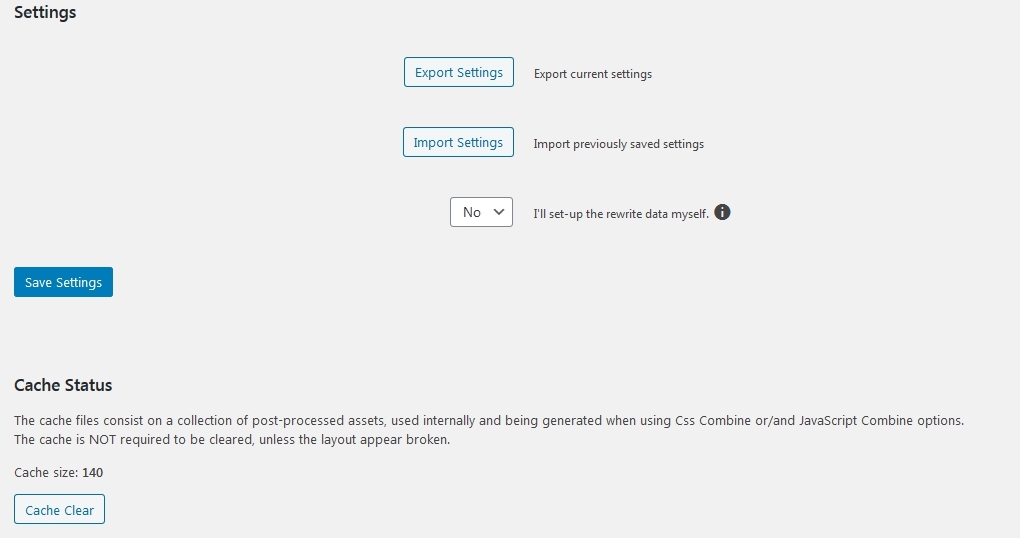Click the info icon beside rewrite data option
This screenshot has height=538, width=1020.
722,212
